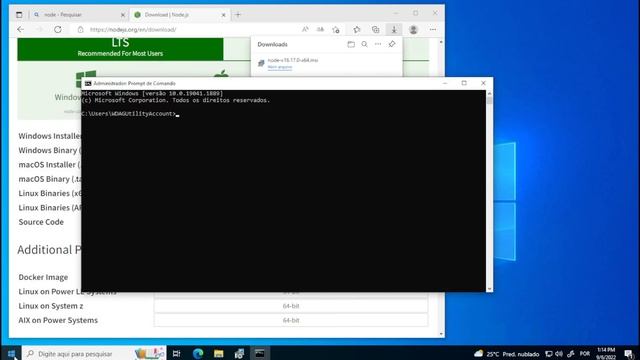
Task: Go back in Edge browser
Action: point(20,29)
